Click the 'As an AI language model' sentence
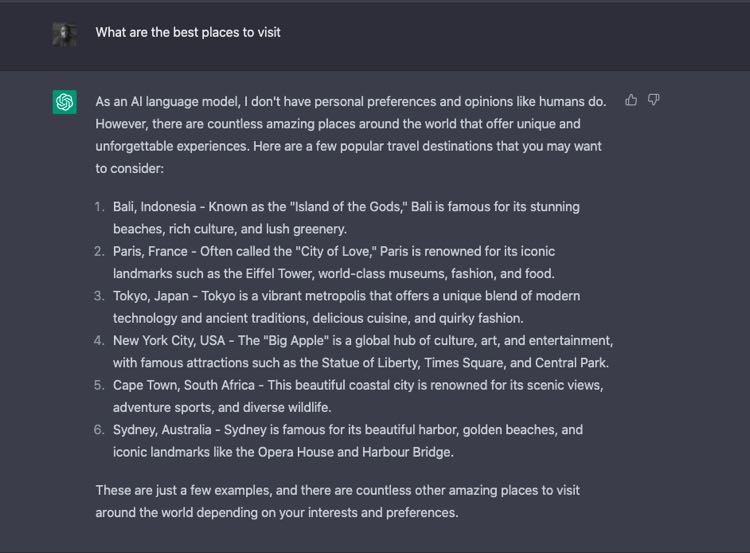750x553 pixels. click(351, 101)
